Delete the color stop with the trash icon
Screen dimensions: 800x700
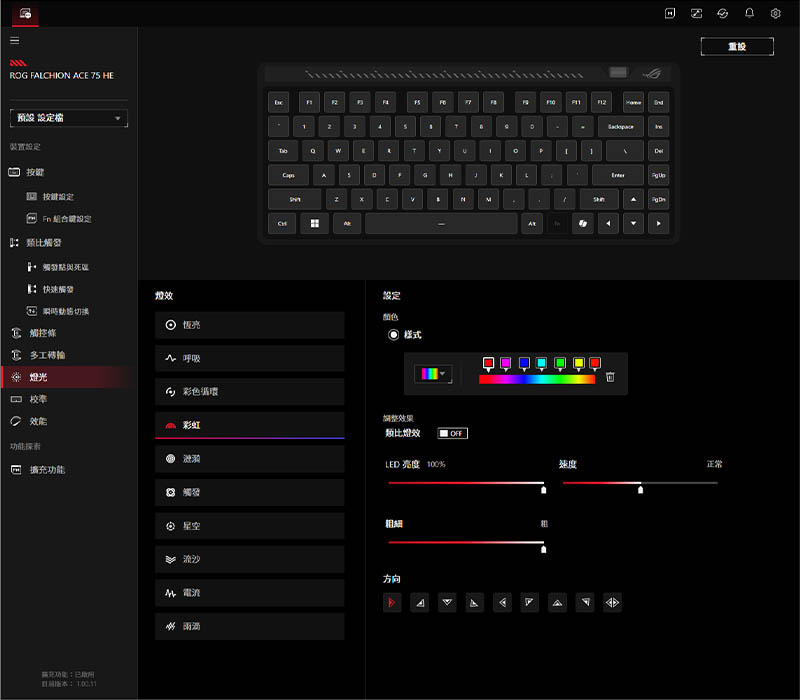pyautogui.click(x=610, y=376)
